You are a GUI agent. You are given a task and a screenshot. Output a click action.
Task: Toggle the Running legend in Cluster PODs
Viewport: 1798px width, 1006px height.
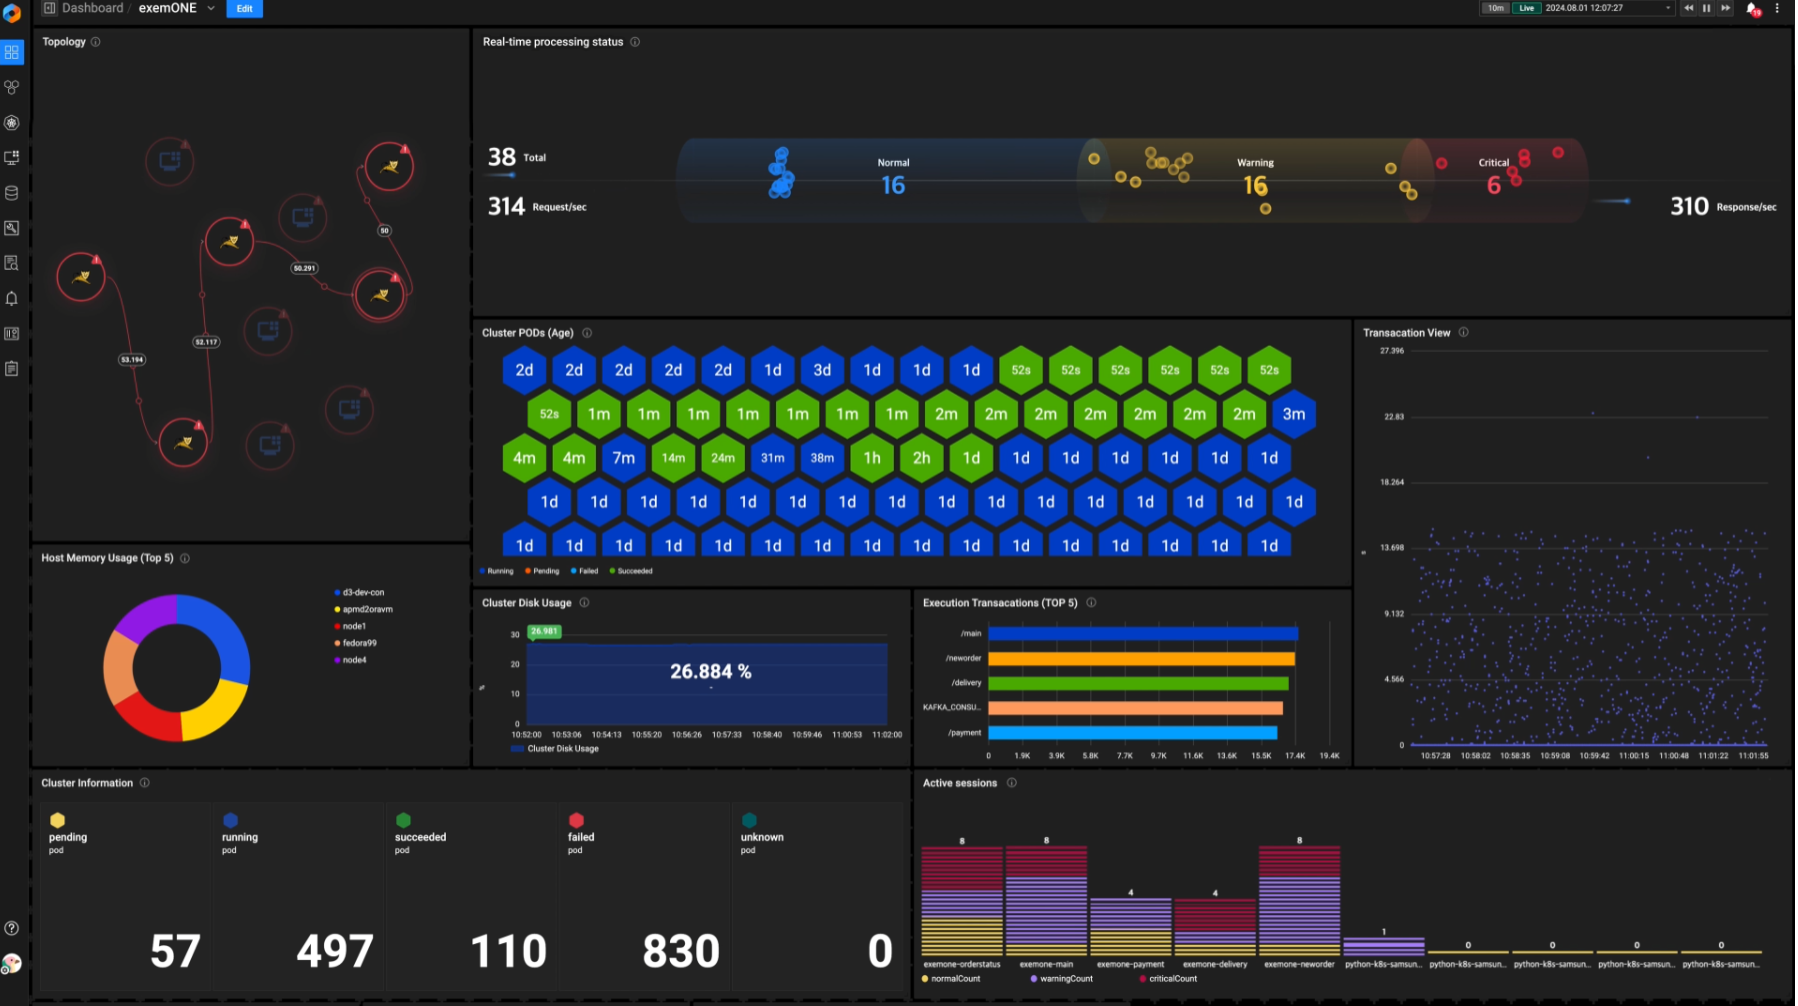[x=497, y=571]
